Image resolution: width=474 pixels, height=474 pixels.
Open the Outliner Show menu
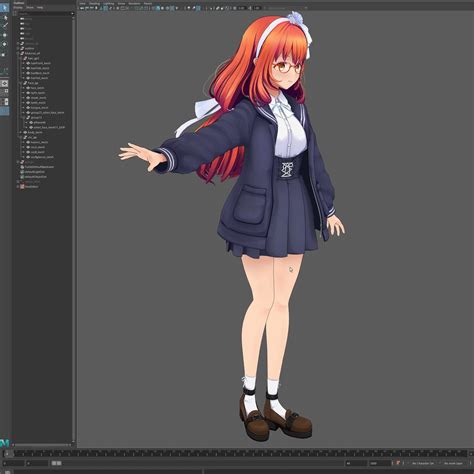30,7
